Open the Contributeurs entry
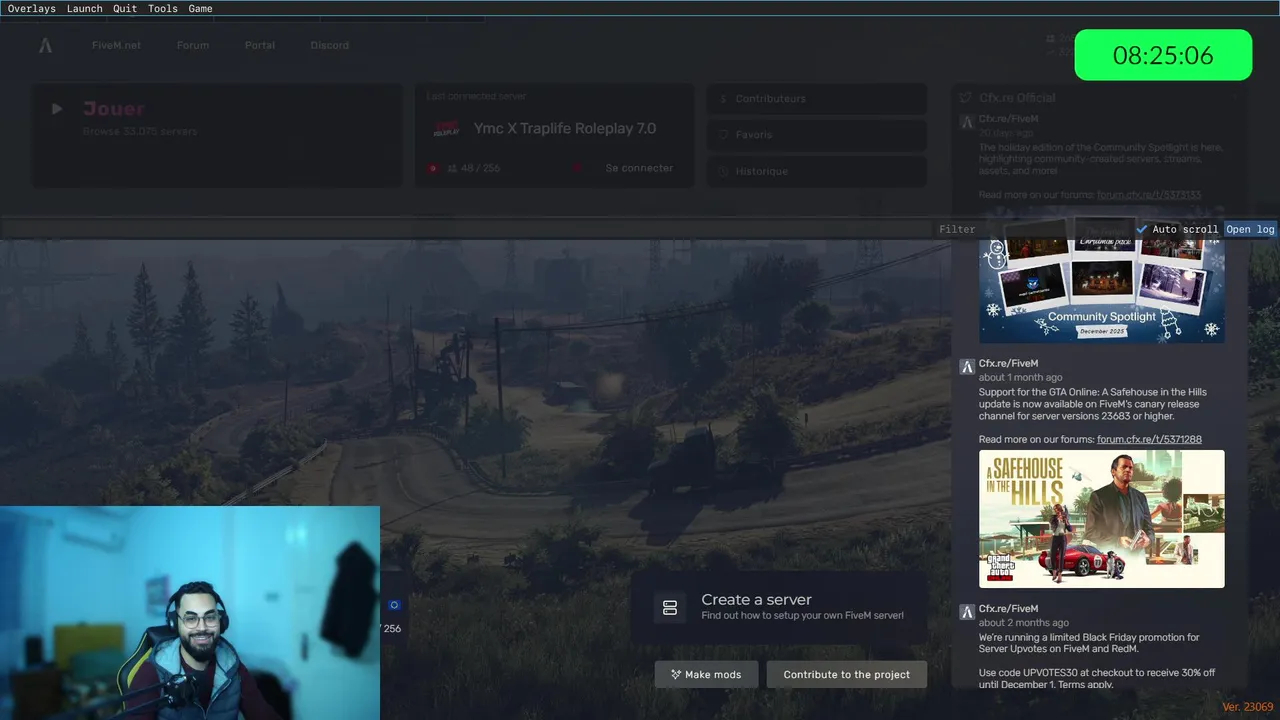This screenshot has height=720, width=1280. (x=816, y=99)
